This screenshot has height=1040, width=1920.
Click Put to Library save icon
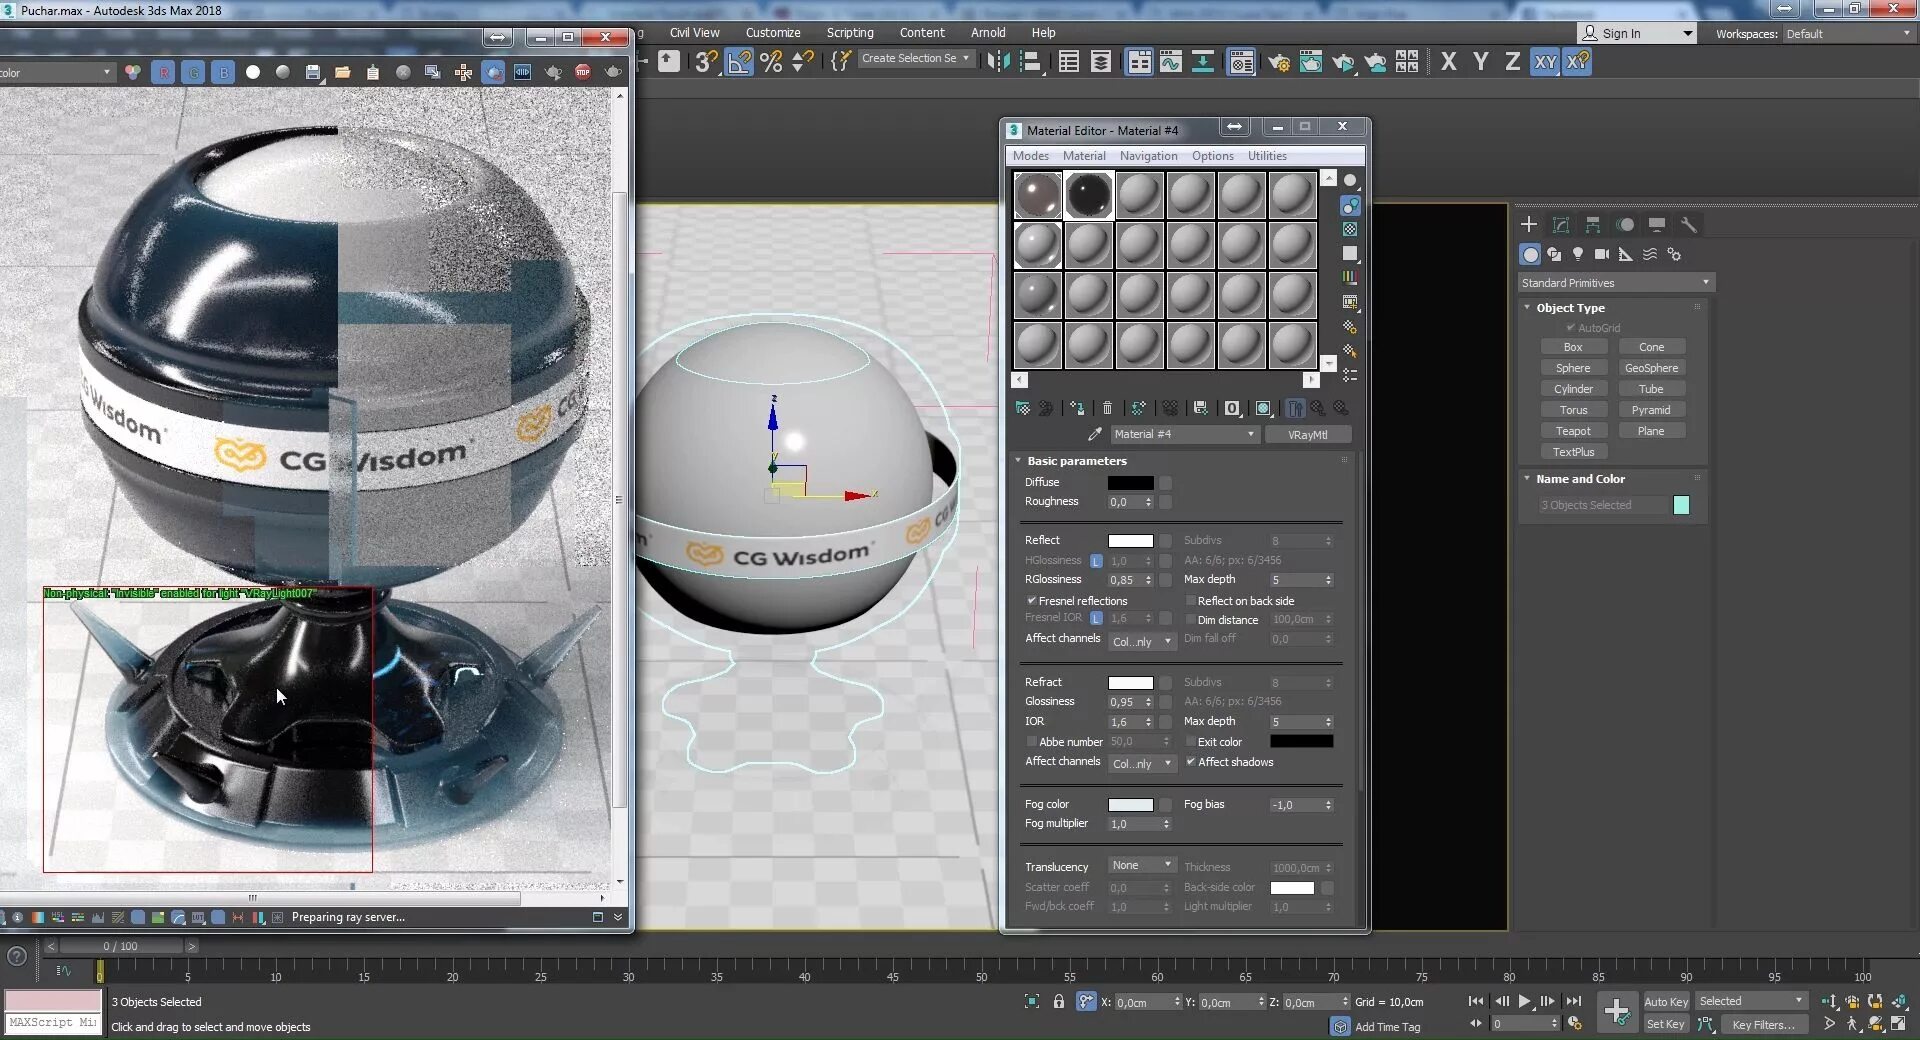point(1201,408)
